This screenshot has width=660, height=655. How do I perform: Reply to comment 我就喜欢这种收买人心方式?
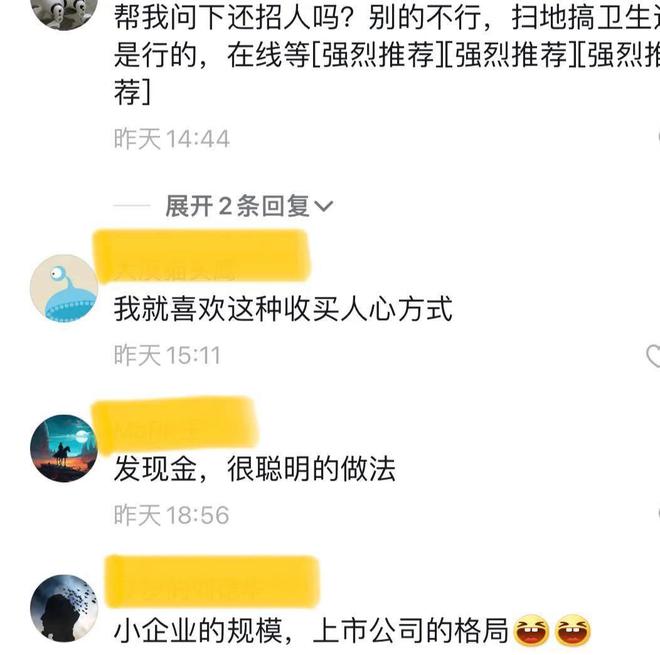coord(283,309)
